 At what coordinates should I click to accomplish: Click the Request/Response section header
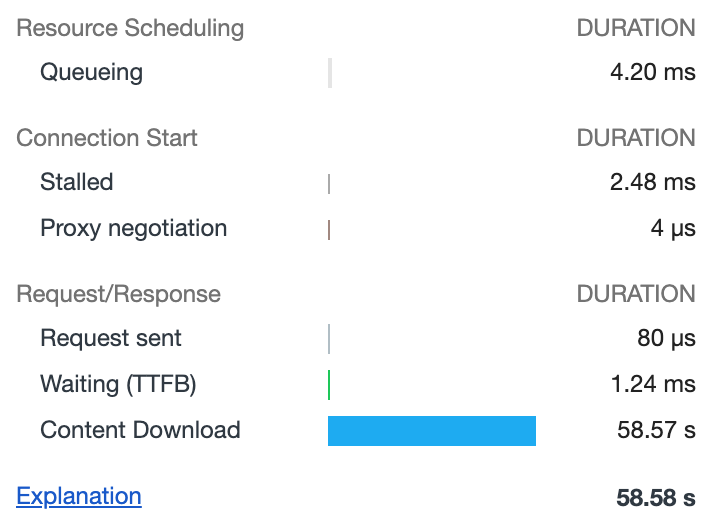click(118, 294)
